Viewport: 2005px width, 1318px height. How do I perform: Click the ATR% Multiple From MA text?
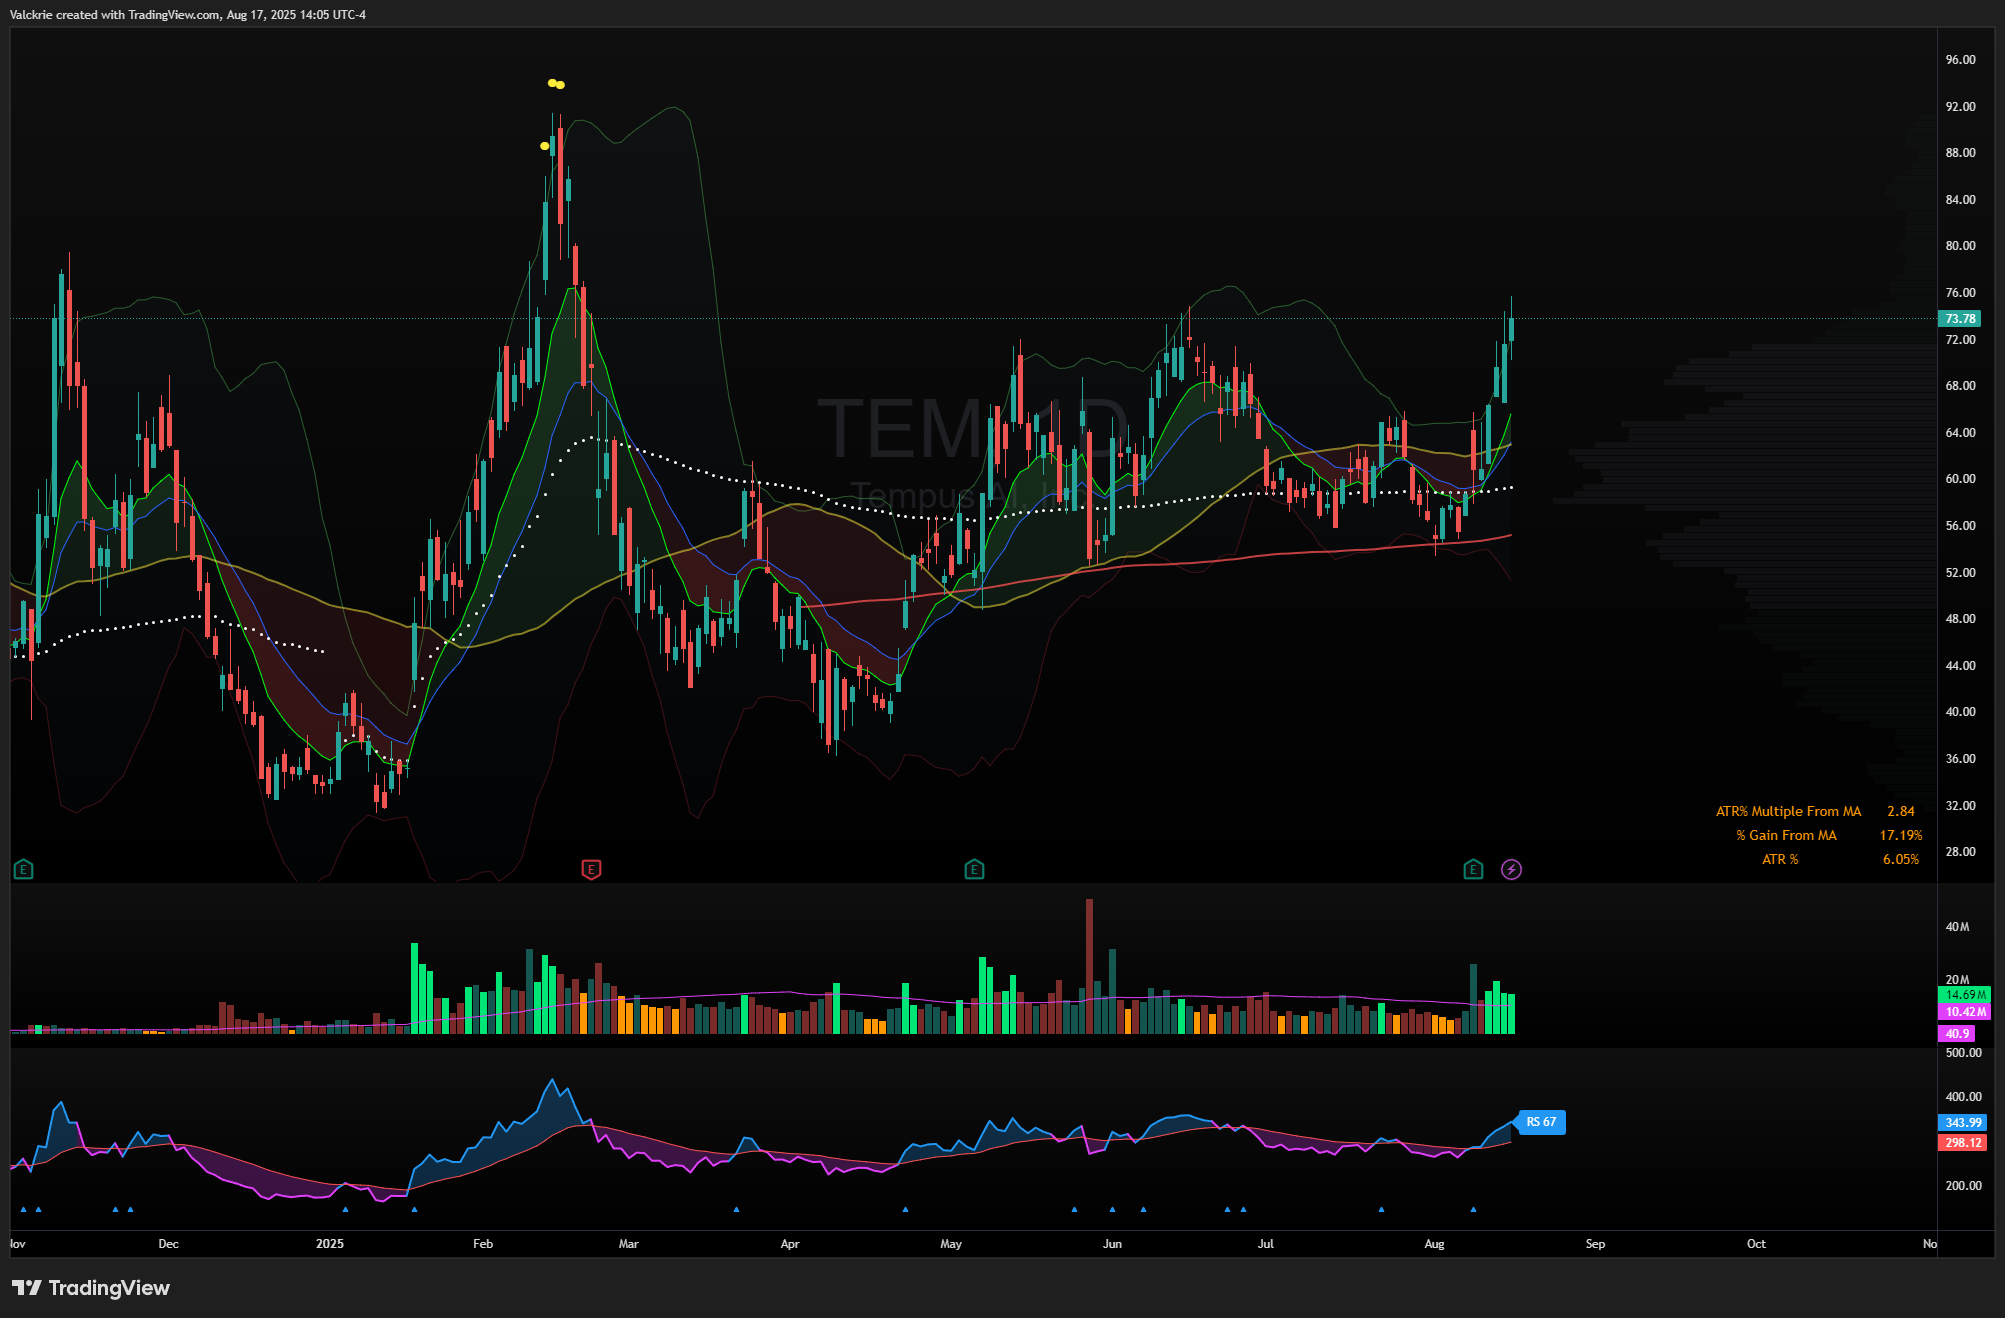(1788, 811)
